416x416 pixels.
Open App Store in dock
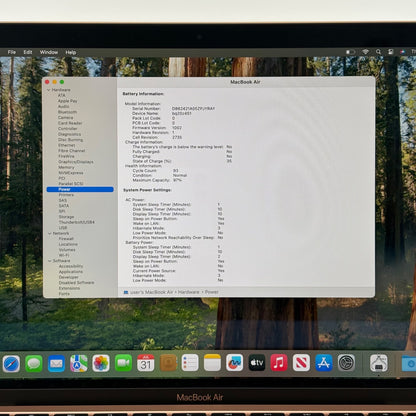(x=324, y=363)
